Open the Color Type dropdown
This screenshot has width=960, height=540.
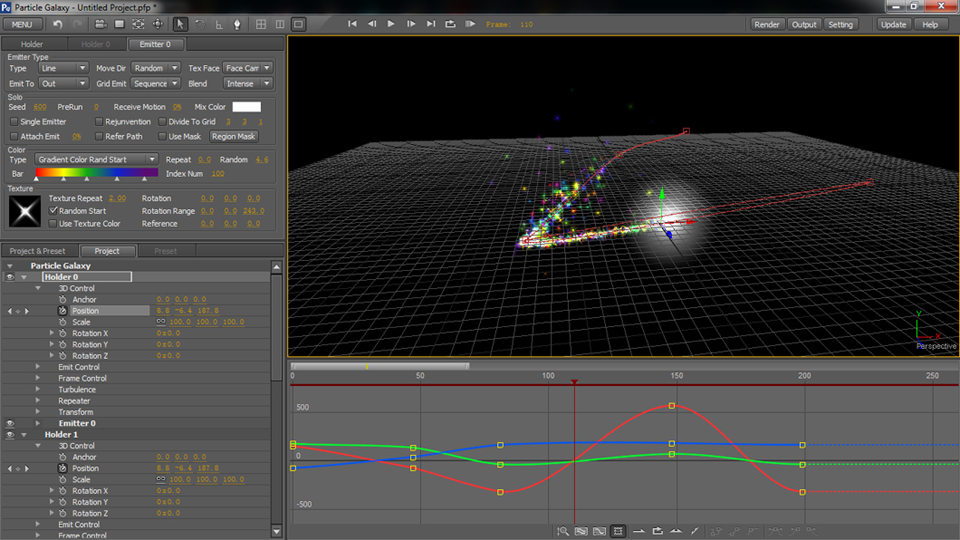96,159
